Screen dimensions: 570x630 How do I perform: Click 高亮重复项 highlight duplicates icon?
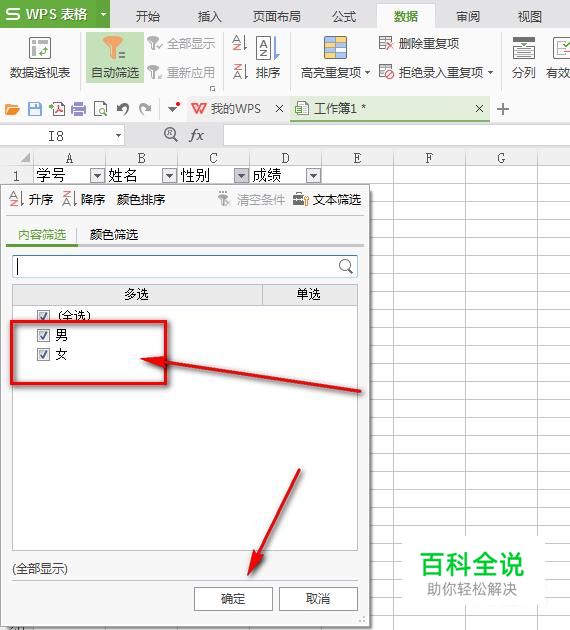click(335, 48)
